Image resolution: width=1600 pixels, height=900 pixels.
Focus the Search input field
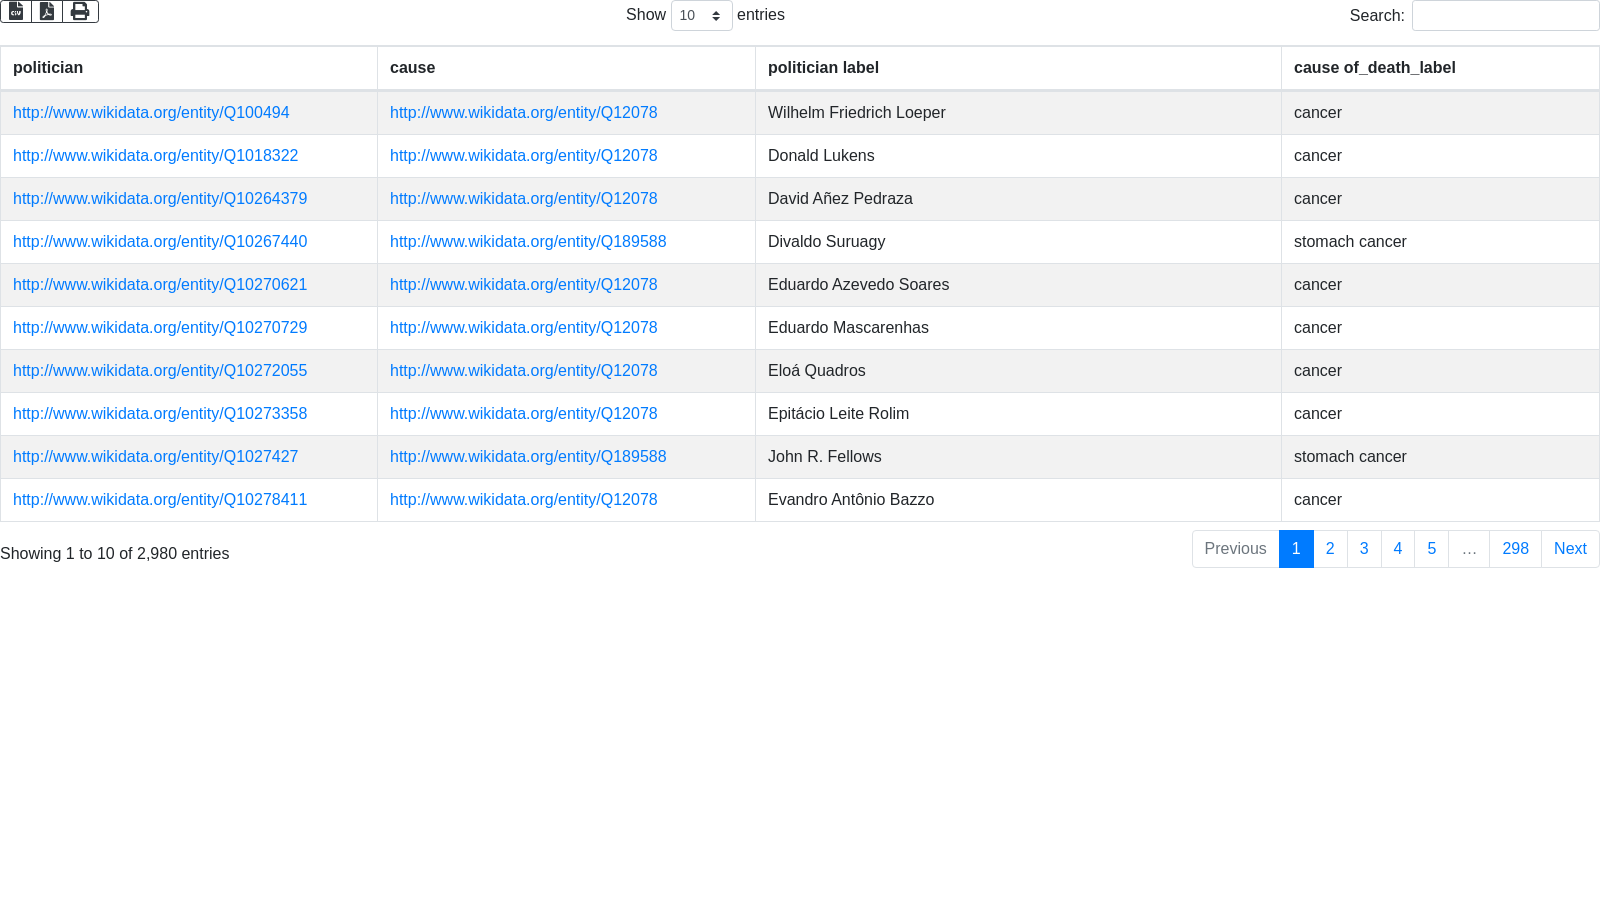coord(1505,16)
